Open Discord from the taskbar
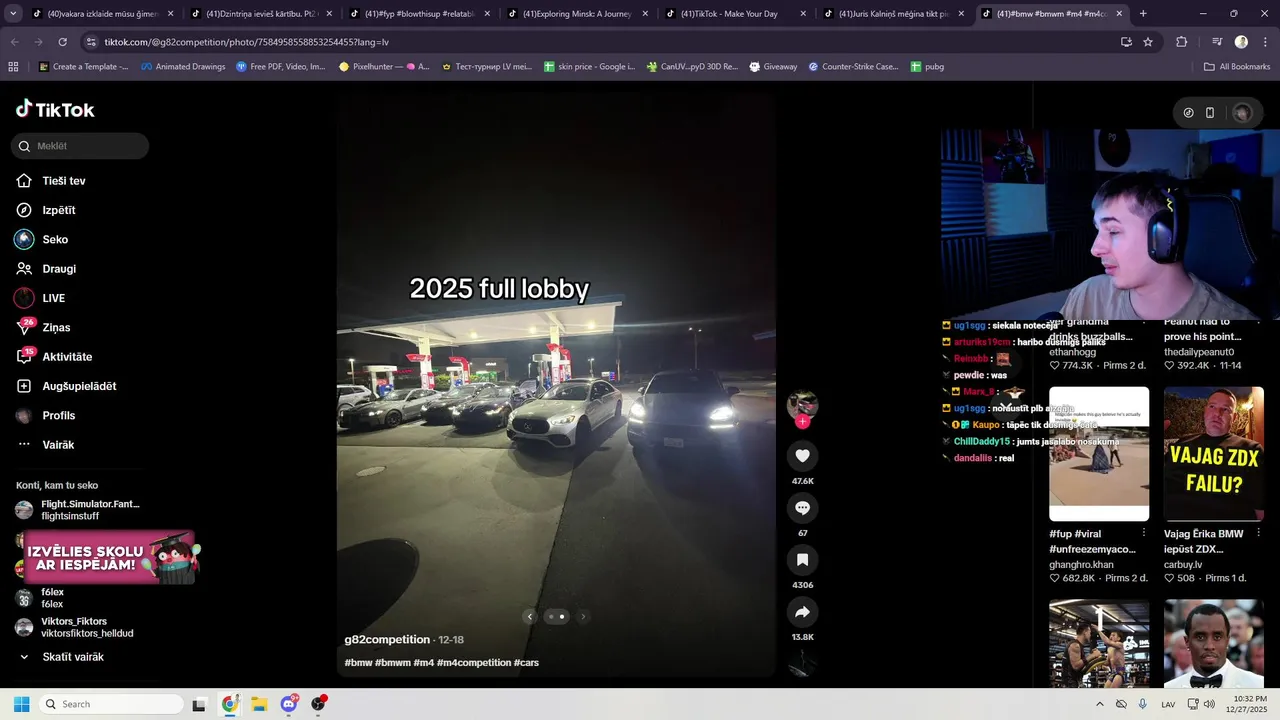The height and width of the screenshot is (720, 1280). [289, 704]
